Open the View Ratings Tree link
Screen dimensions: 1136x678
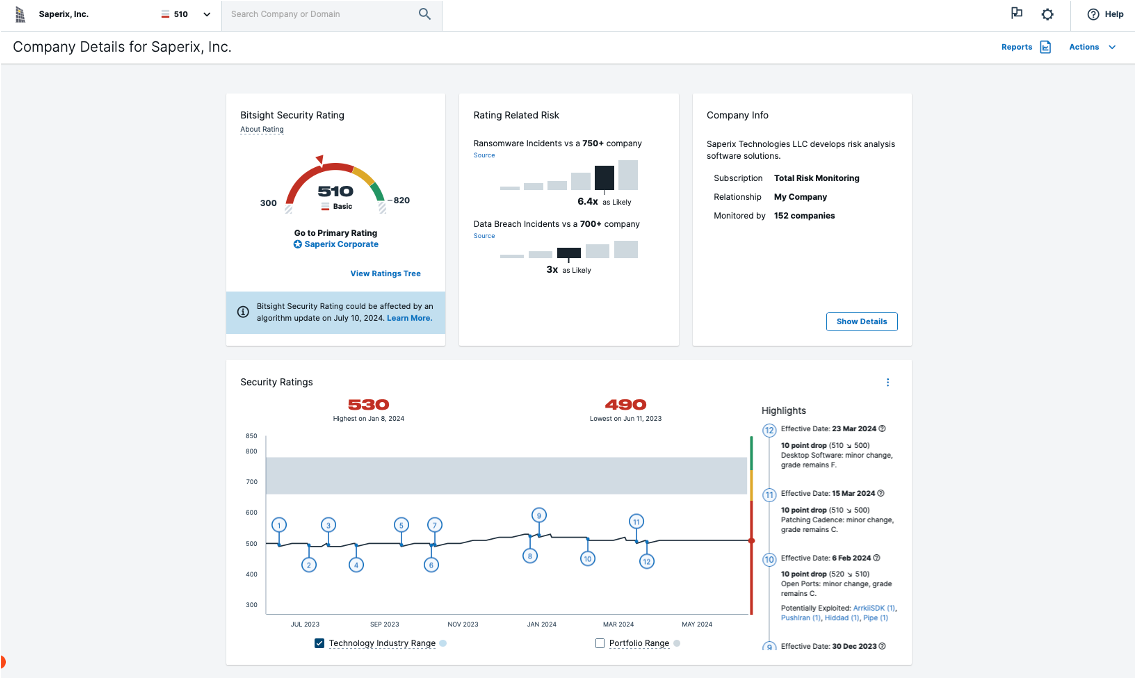click(x=385, y=274)
